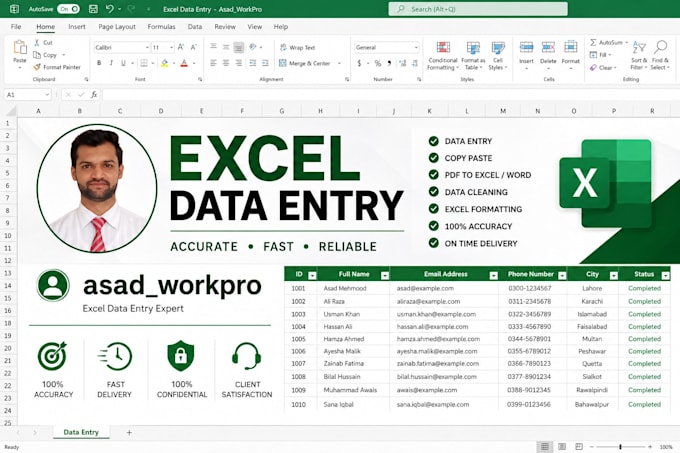Open the General number format dropdown
Screen dimensions: 680x453
(415, 47)
